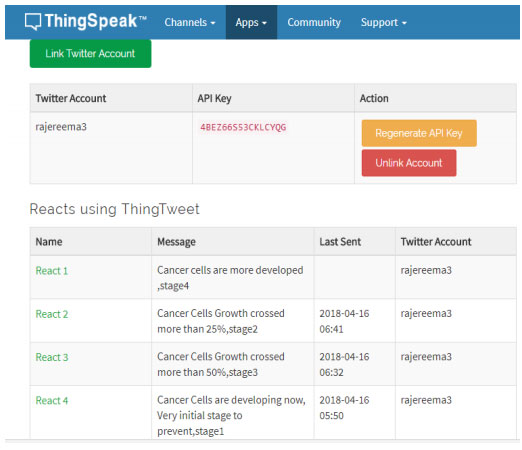Select the API key 4BEZ66S53CKLCYQG text
522x450 pixels.
pos(243,127)
